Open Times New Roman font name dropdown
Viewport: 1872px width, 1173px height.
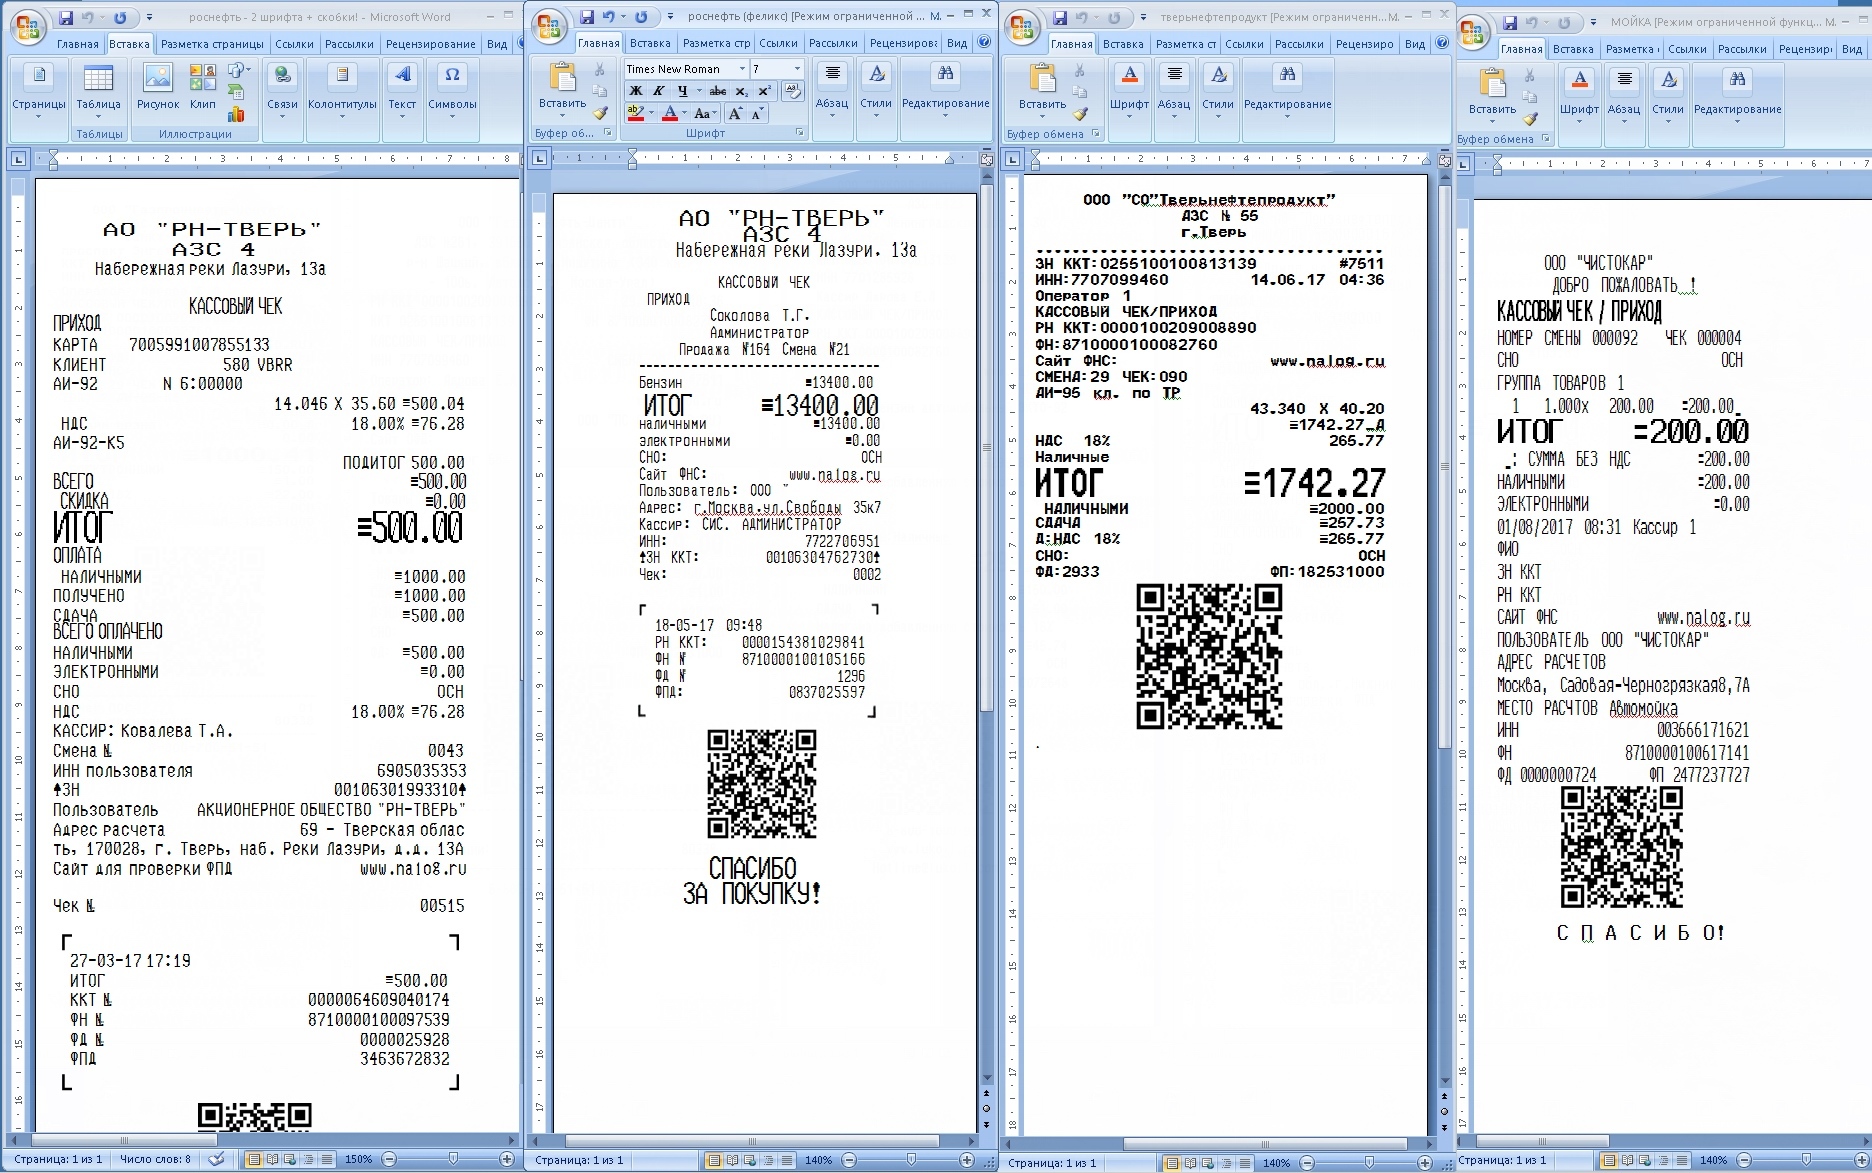click(x=742, y=69)
